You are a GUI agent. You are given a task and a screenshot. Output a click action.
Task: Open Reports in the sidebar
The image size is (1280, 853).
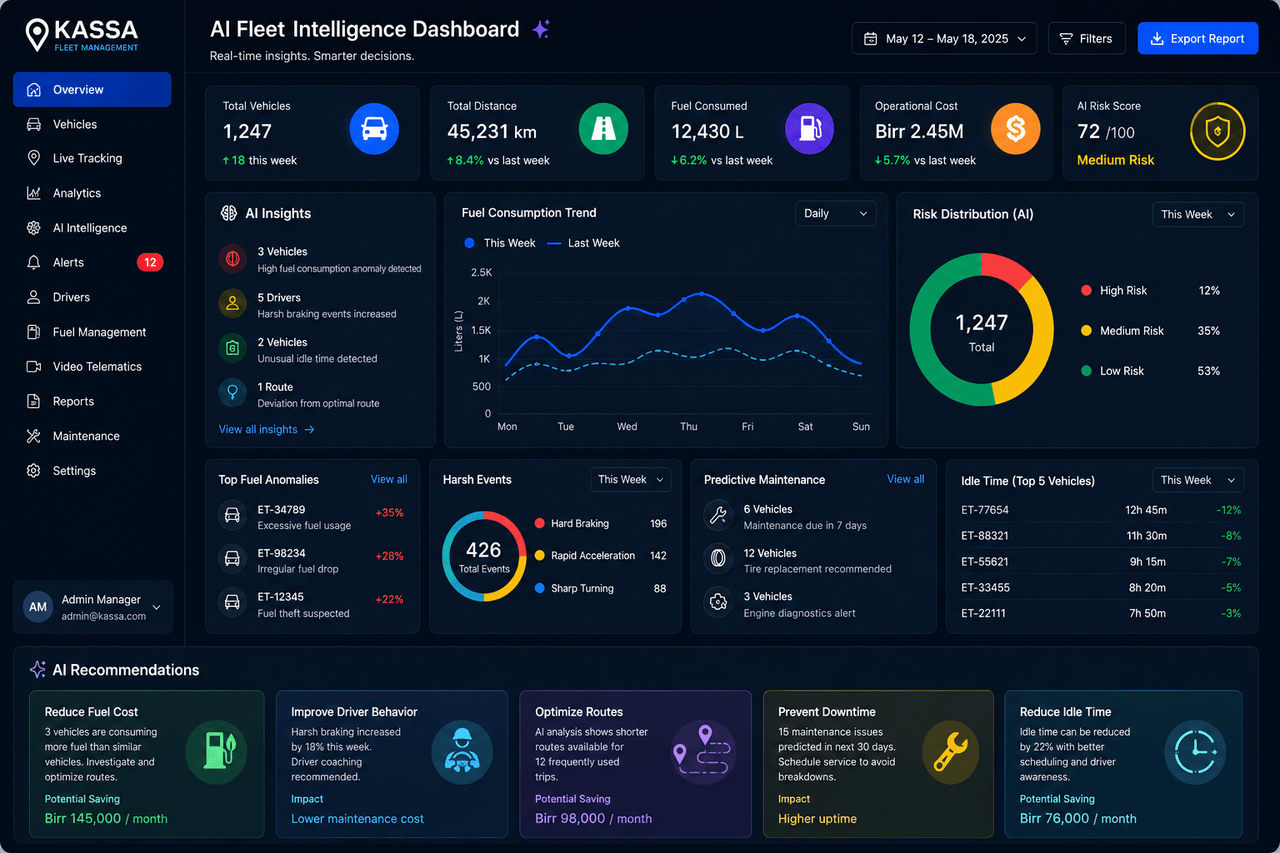pos(92,401)
